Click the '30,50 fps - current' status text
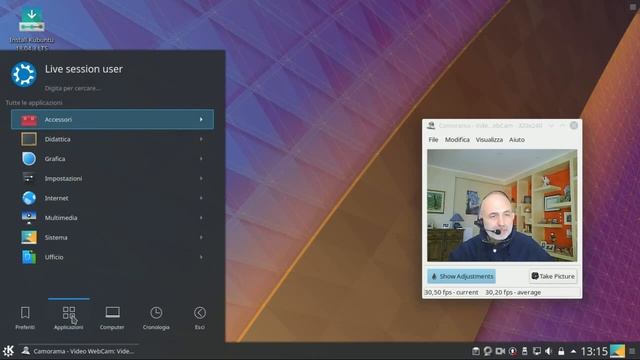 point(451,292)
